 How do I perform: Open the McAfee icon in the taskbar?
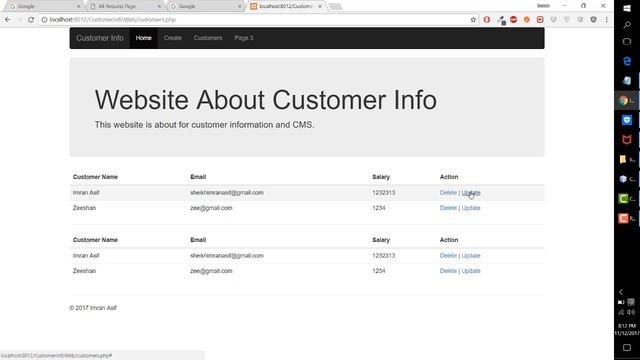[627, 140]
